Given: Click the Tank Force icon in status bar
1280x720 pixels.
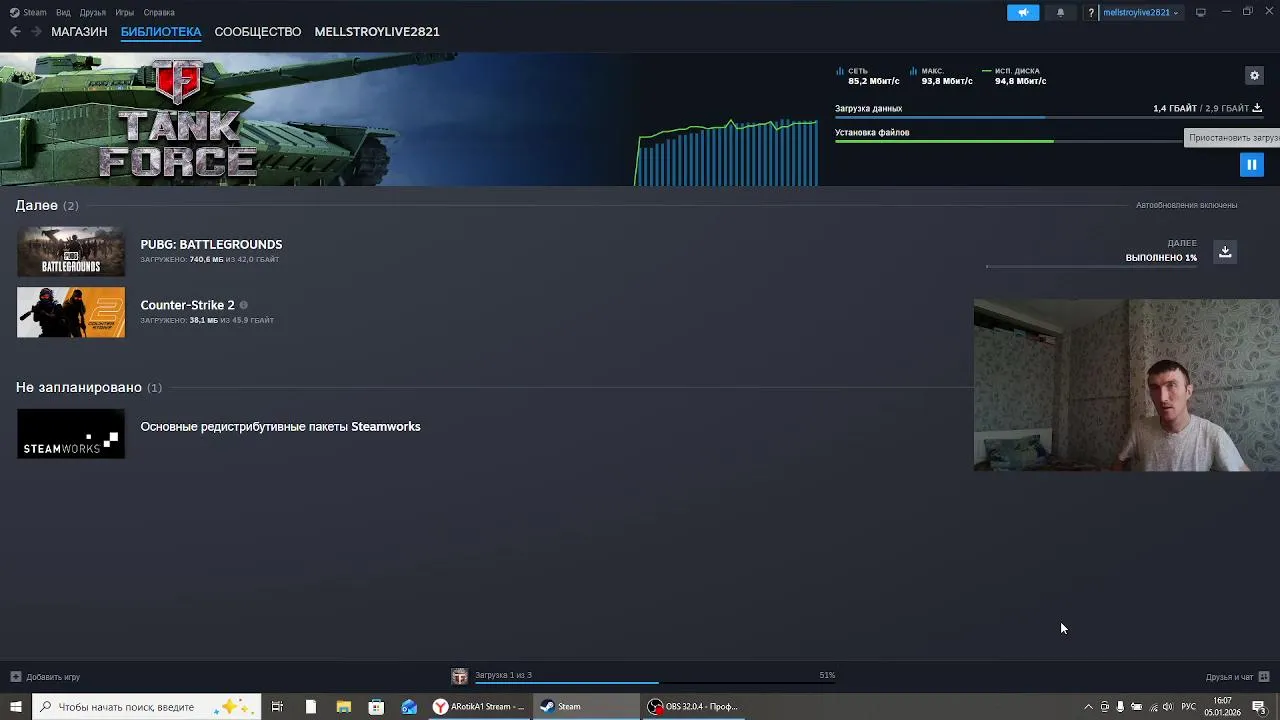Looking at the screenshot, I should tap(459, 677).
